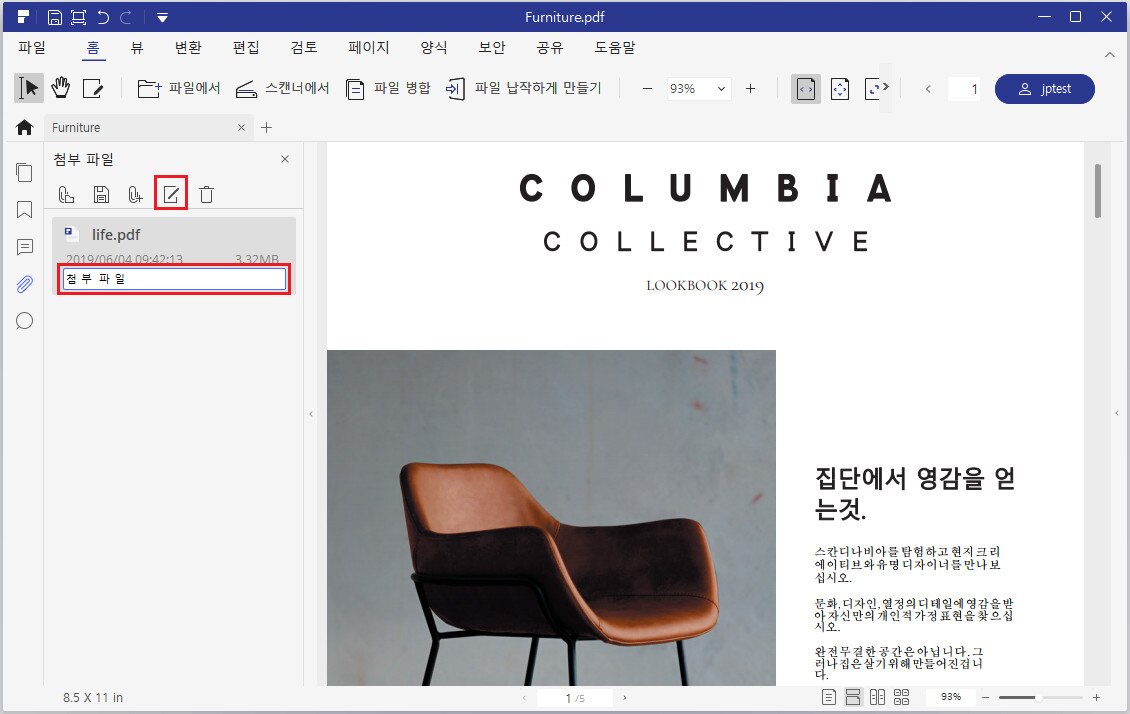The height and width of the screenshot is (714, 1130).
Task: Add a new tab with the plus button
Action: click(x=267, y=128)
